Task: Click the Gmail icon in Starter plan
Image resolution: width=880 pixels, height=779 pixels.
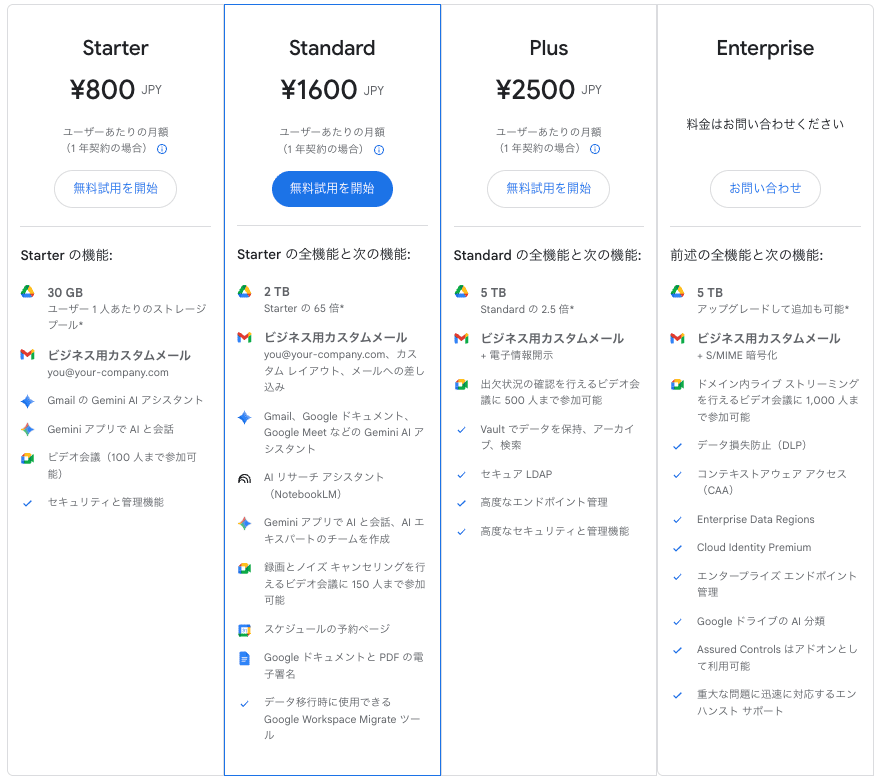Action: pos(27,355)
